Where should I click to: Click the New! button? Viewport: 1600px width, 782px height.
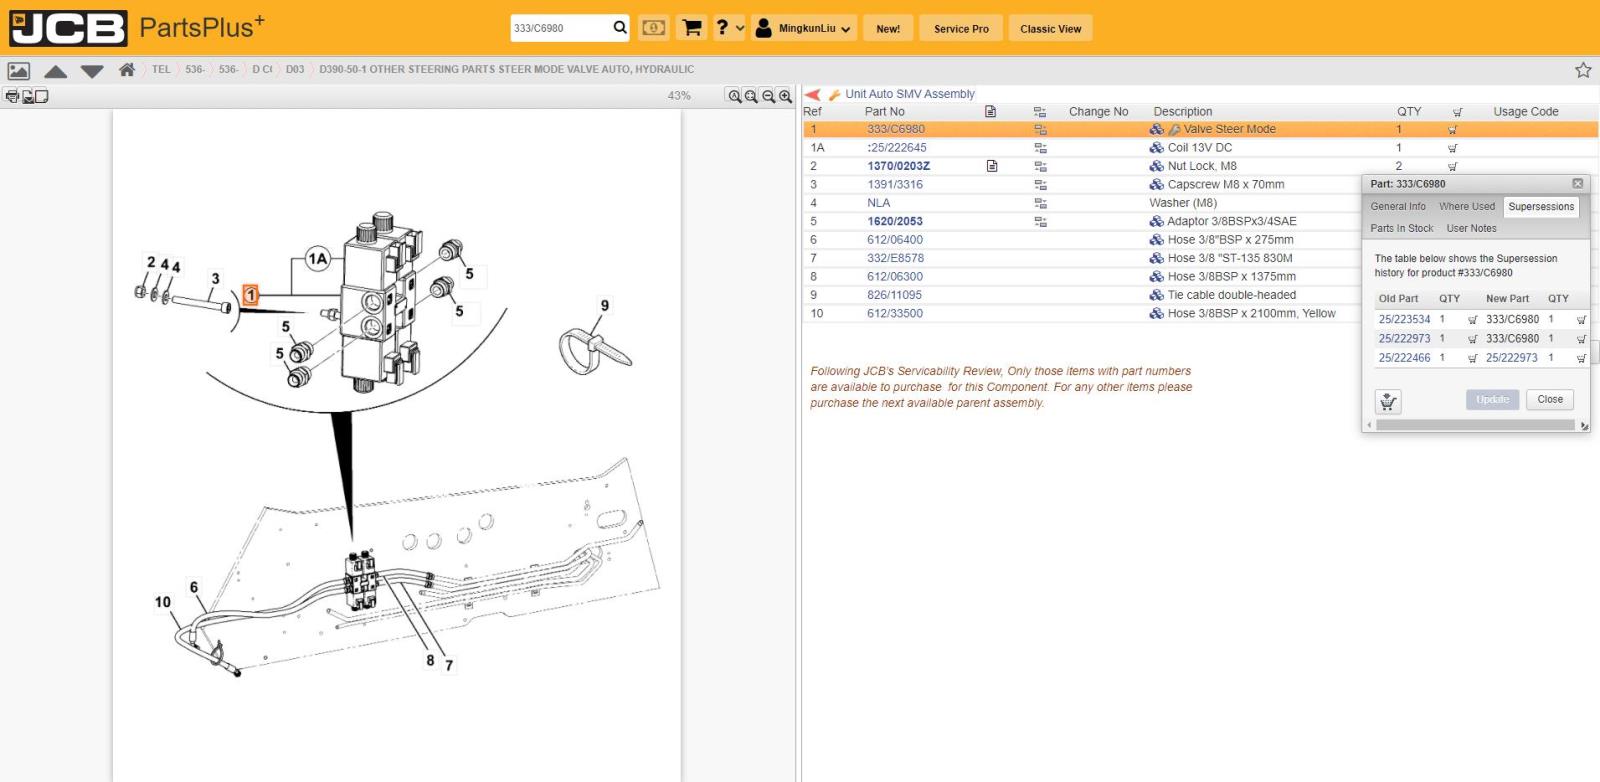point(888,29)
